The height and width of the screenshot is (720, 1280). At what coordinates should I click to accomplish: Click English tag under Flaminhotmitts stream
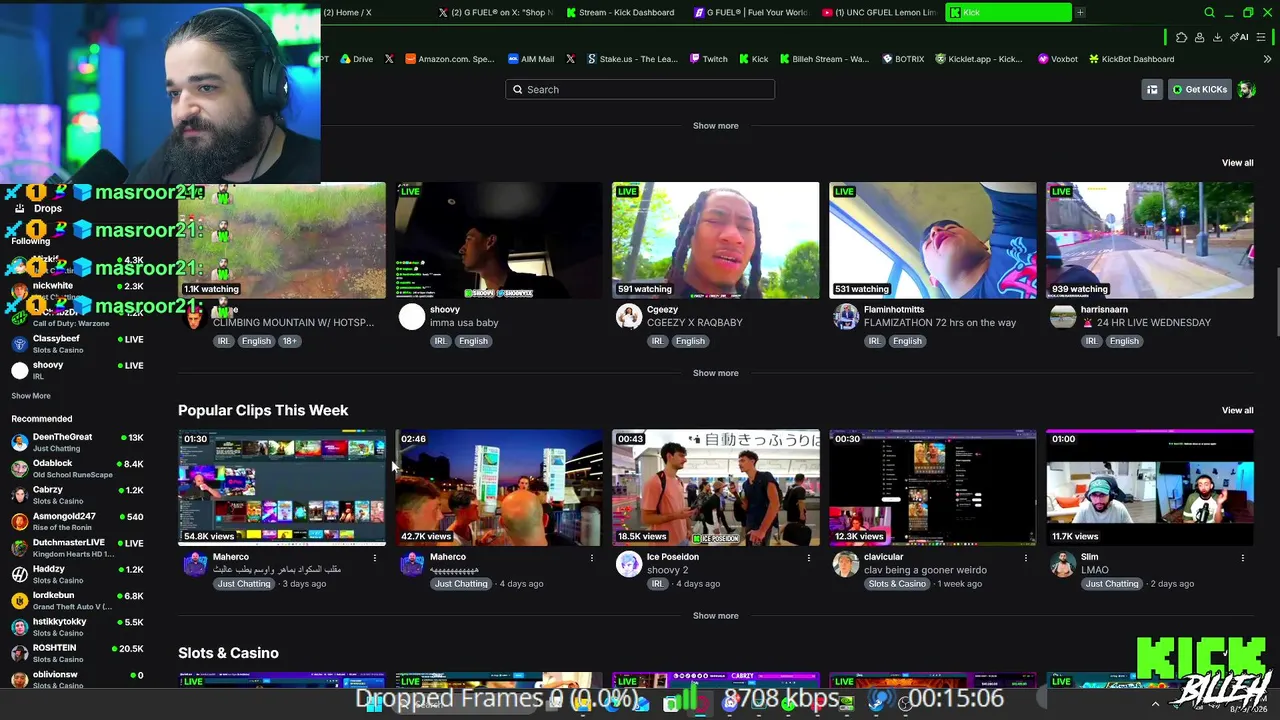pos(907,341)
